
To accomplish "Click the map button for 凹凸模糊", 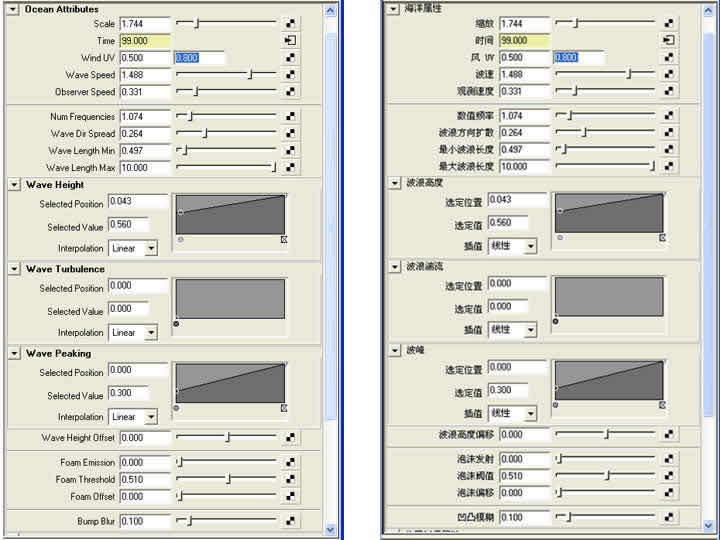I will point(669,517).
